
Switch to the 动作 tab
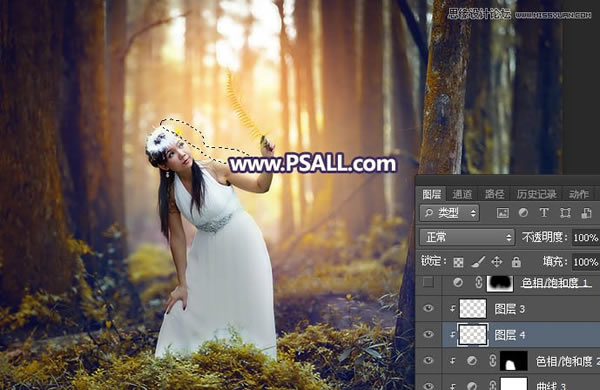point(579,194)
